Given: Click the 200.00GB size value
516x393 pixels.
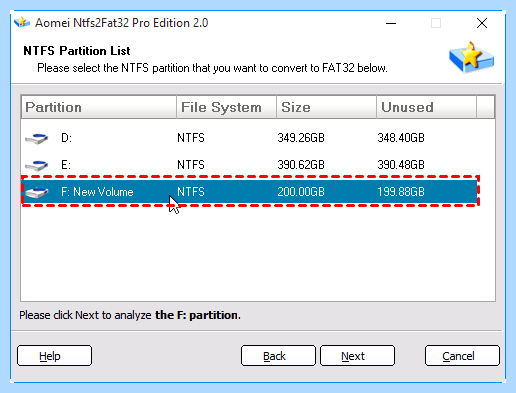Looking at the screenshot, I should pos(301,192).
